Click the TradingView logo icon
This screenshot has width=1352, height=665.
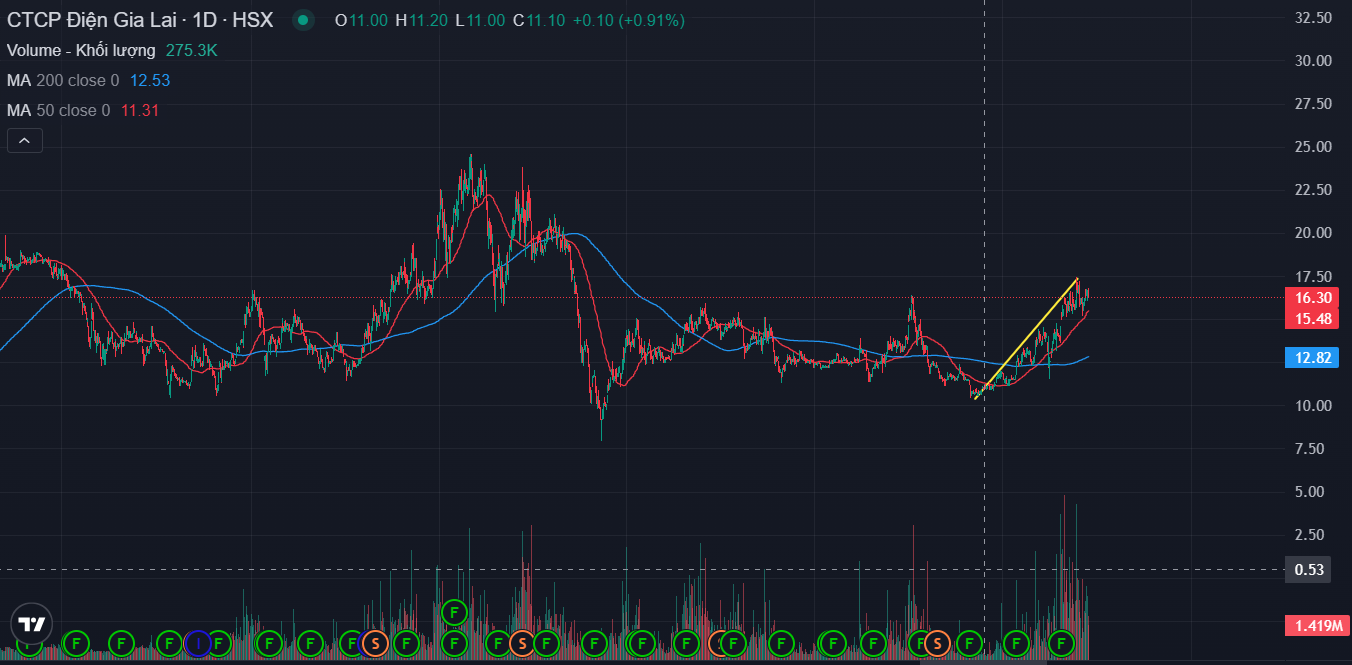tap(31, 624)
